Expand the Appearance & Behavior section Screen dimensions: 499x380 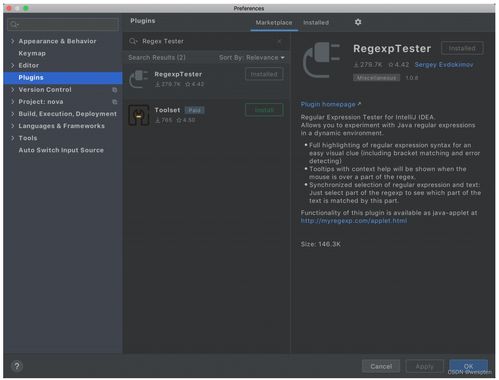12,41
